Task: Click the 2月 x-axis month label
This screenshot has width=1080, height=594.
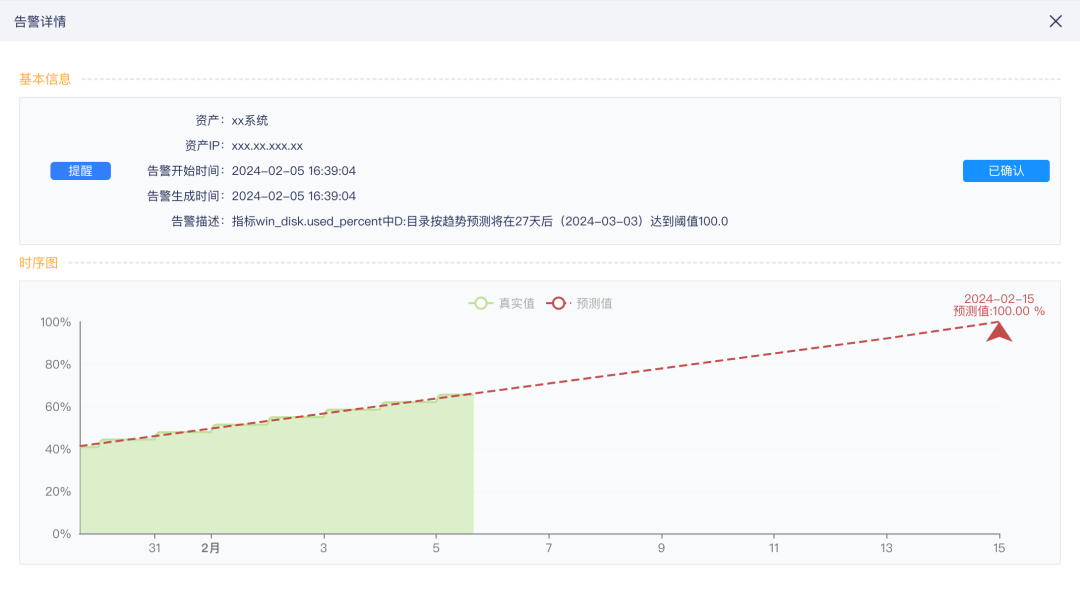Action: pyautogui.click(x=211, y=549)
